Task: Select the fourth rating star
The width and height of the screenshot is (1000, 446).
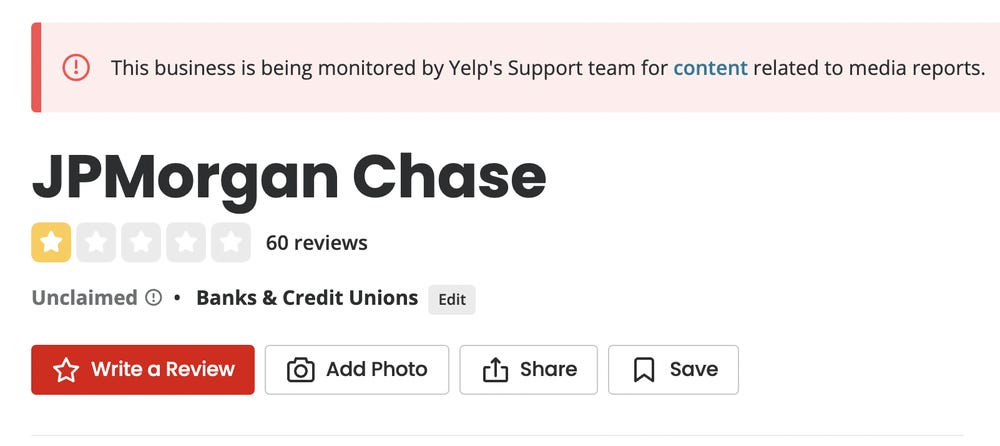Action: point(186,242)
